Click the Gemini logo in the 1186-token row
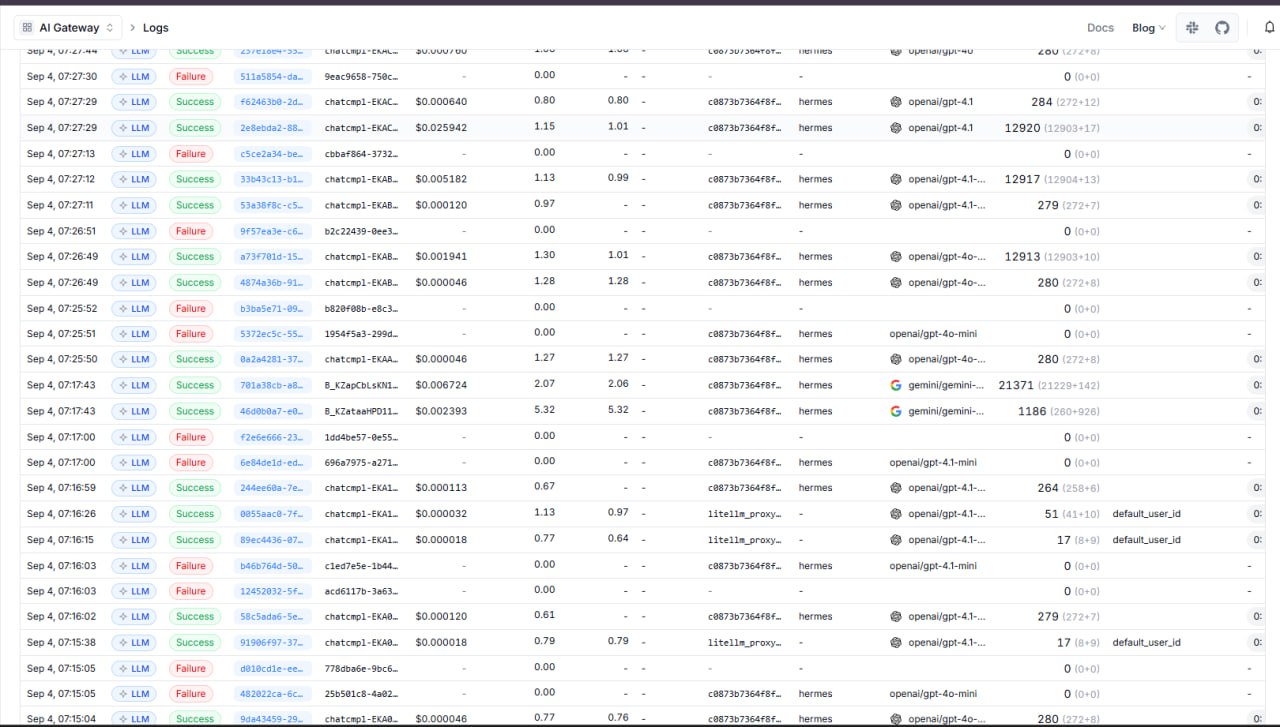The image size is (1280, 727). point(896,411)
